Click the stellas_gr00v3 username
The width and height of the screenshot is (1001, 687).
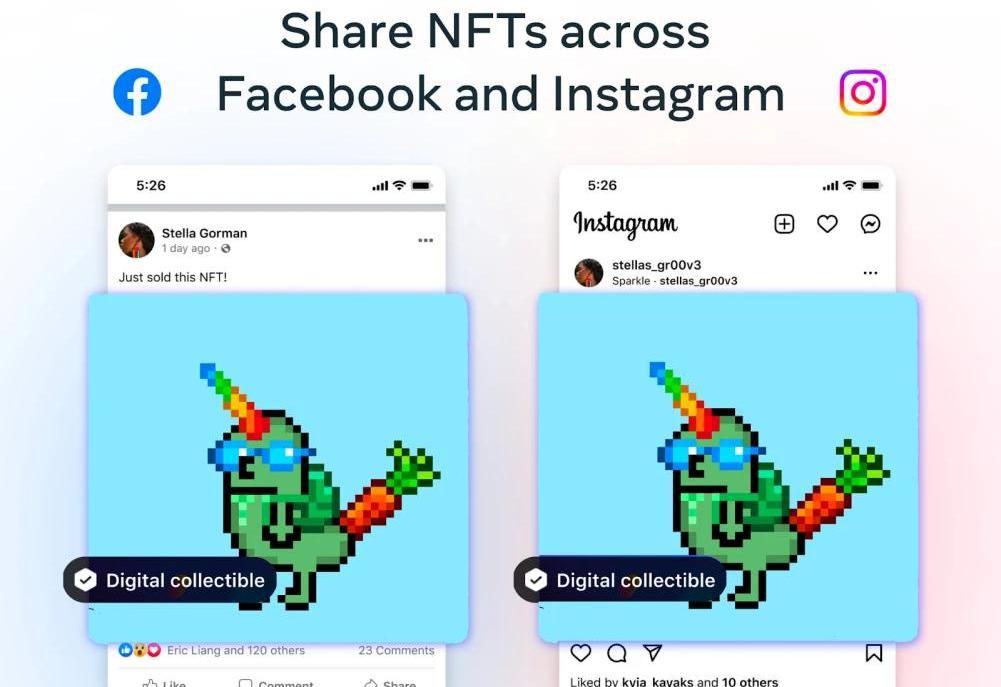tap(656, 264)
